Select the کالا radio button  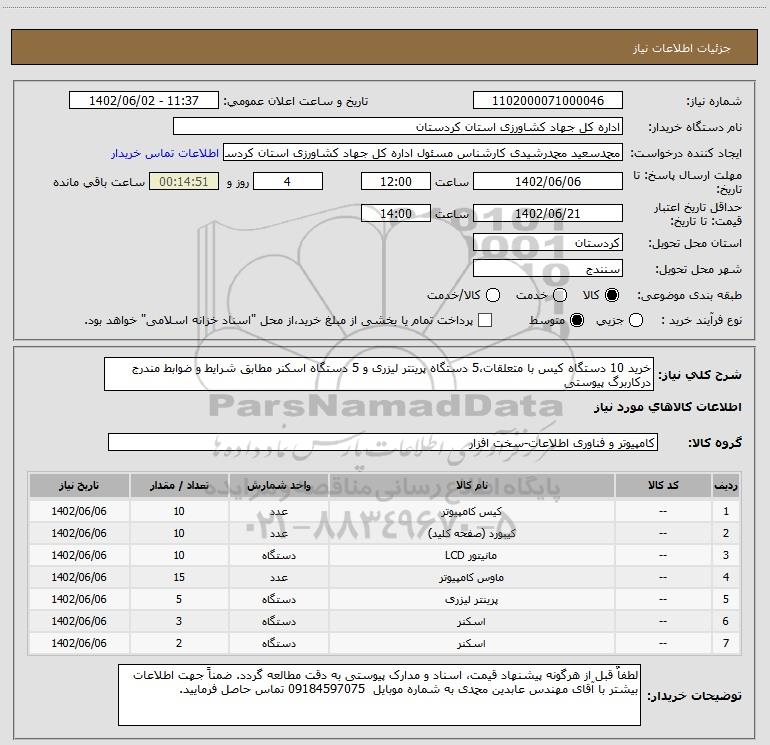coord(612,295)
